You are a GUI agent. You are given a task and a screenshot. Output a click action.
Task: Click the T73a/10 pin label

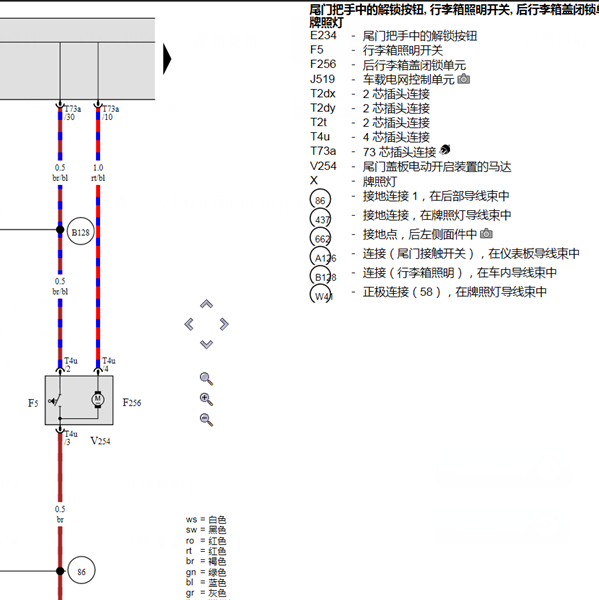pyautogui.click(x=111, y=113)
